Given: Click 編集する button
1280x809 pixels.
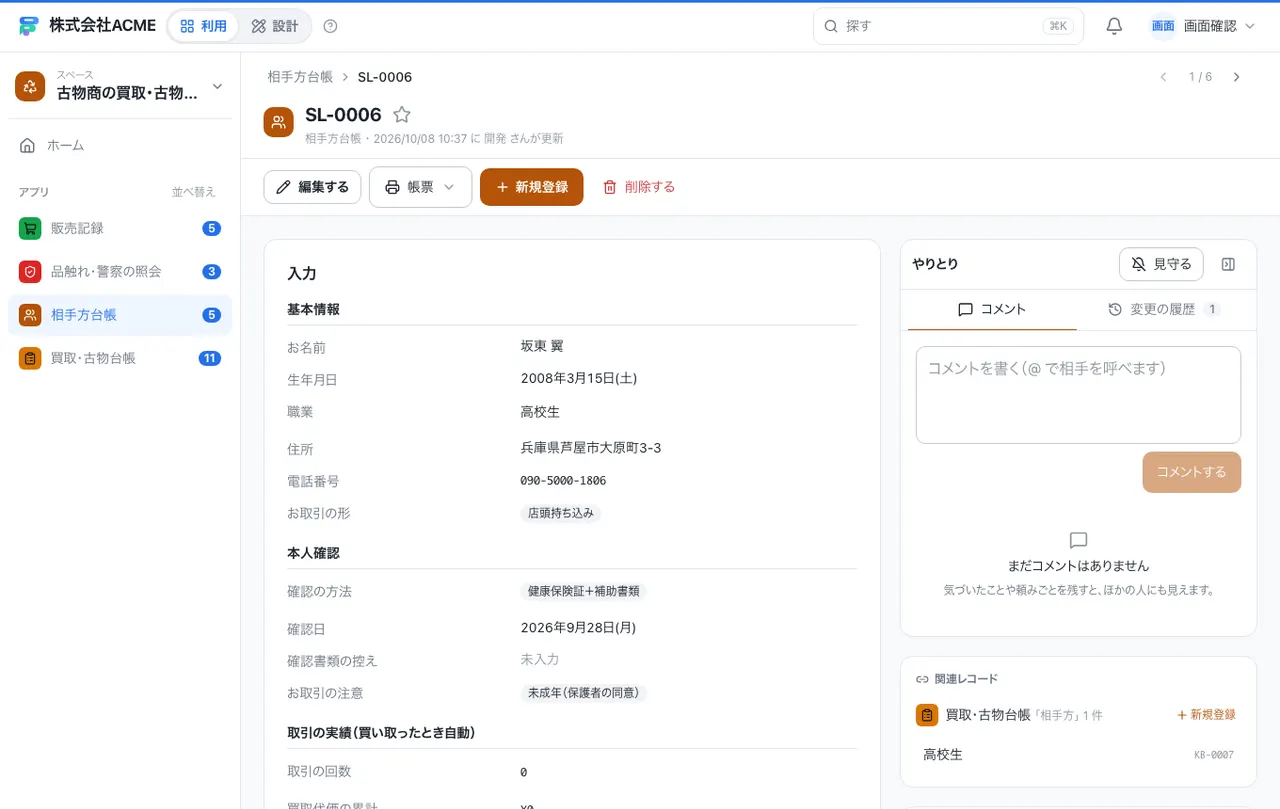Looking at the screenshot, I should point(312,187).
